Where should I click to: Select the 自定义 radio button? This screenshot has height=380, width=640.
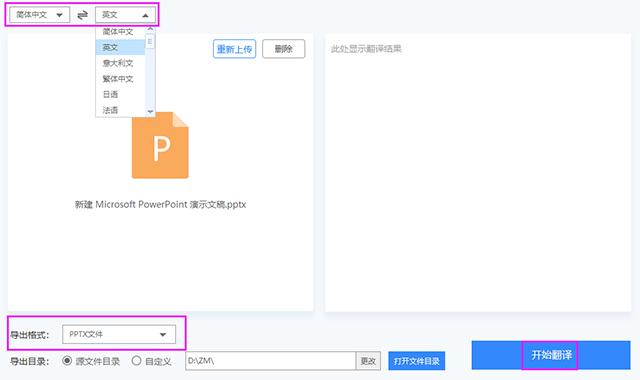coord(136,361)
